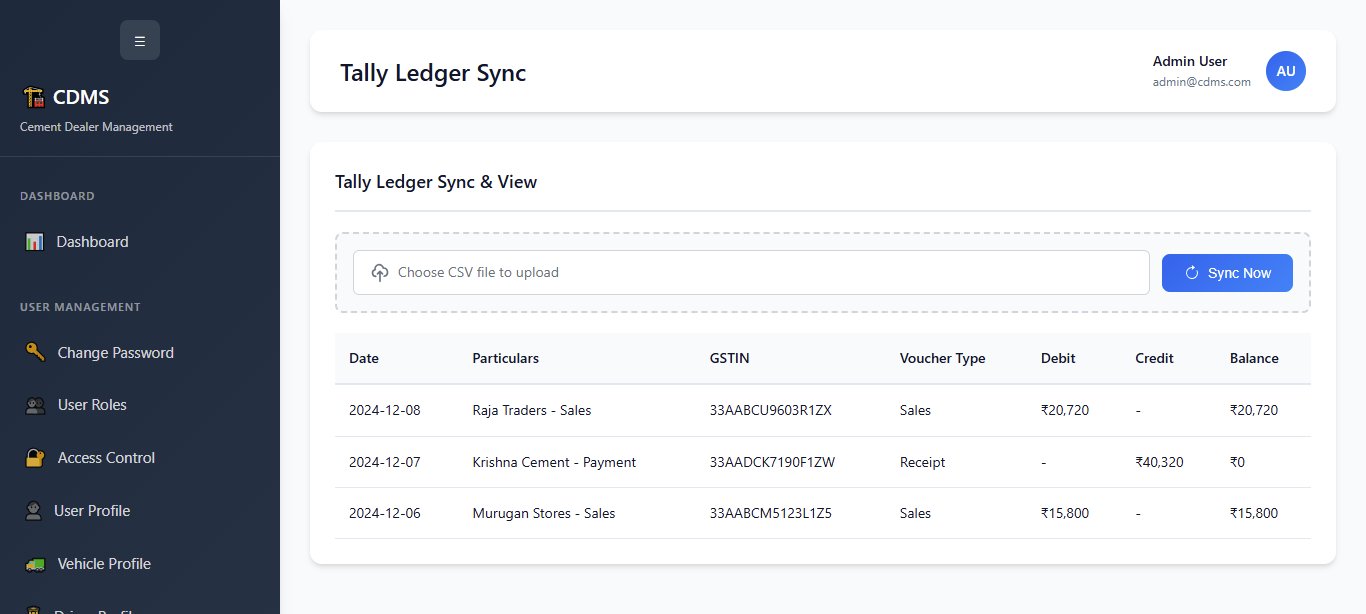Open the AU avatar in the header
1366x614 pixels.
[1286, 71]
